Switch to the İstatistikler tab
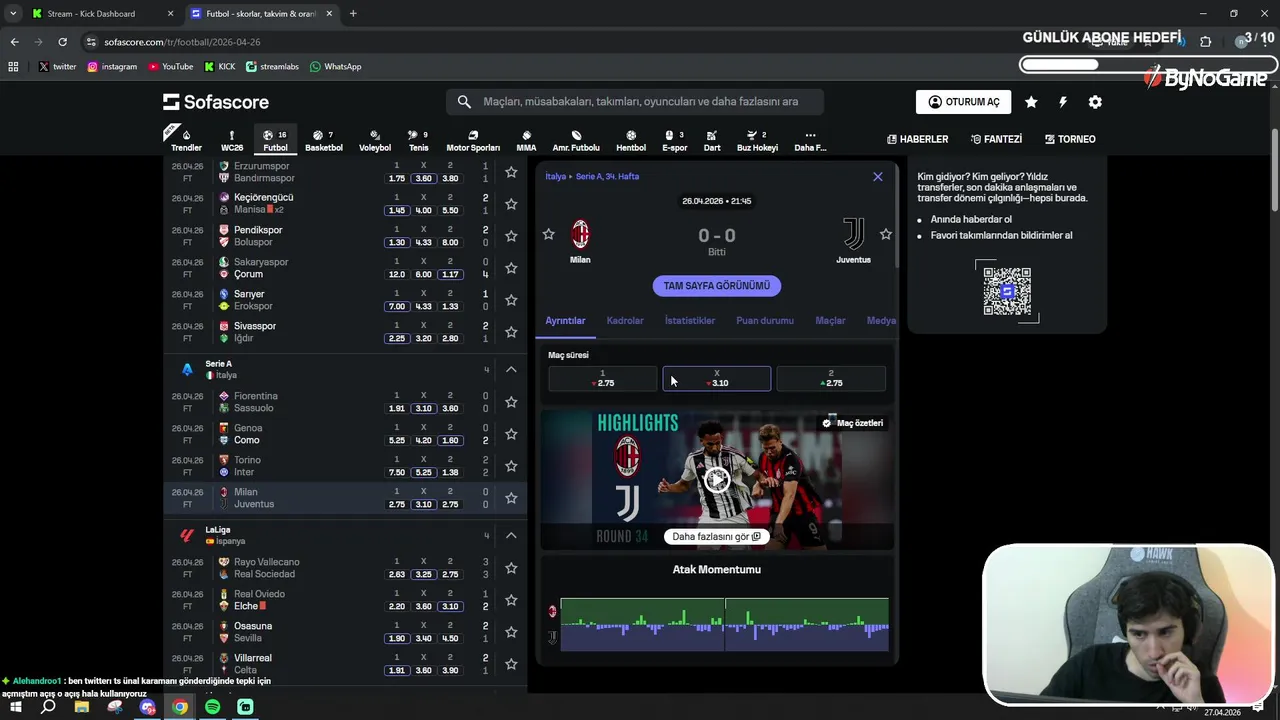Image resolution: width=1280 pixels, height=720 pixels. [690, 321]
